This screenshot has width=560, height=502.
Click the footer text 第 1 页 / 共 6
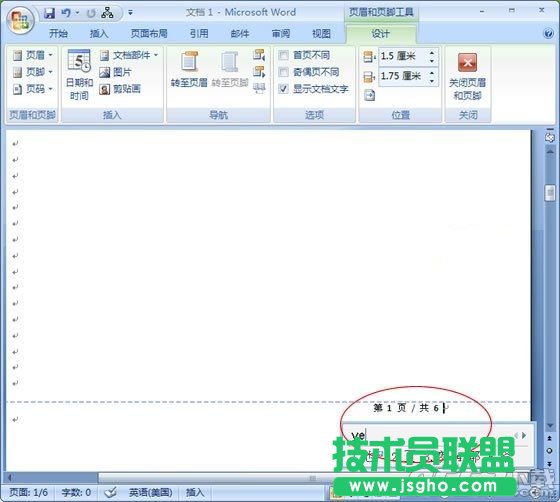click(406, 408)
